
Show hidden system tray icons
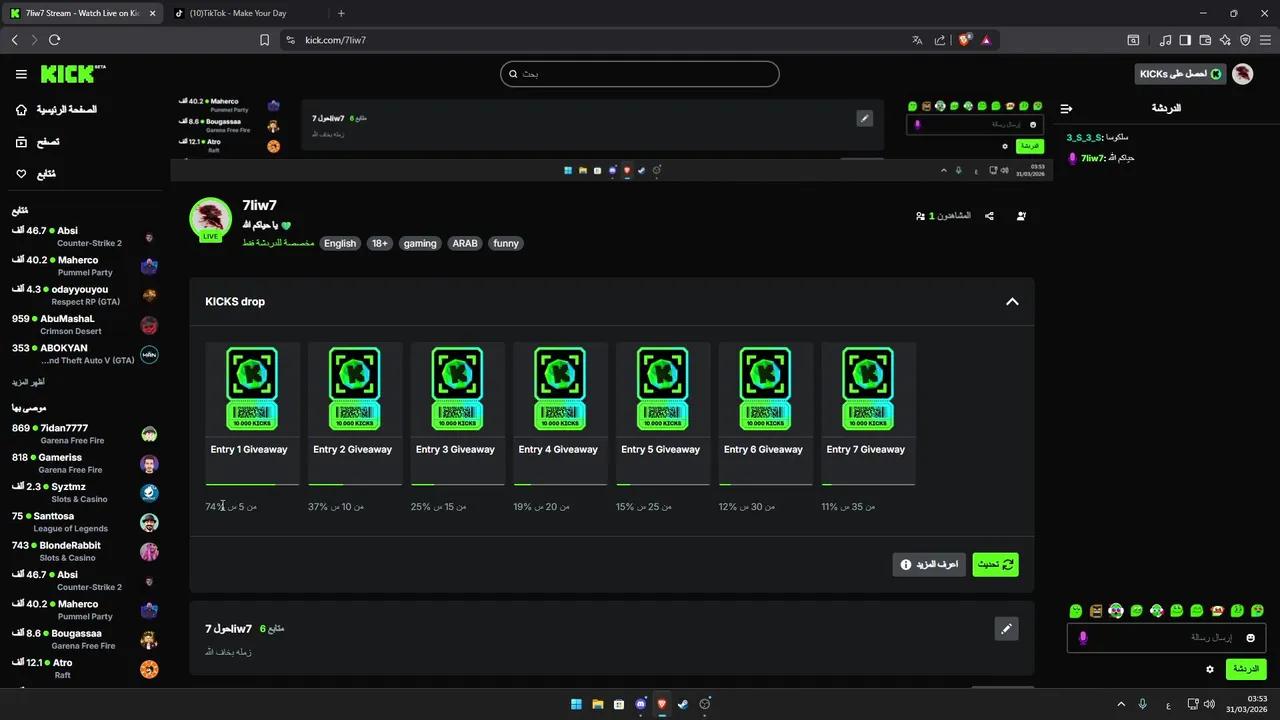coord(1121,704)
